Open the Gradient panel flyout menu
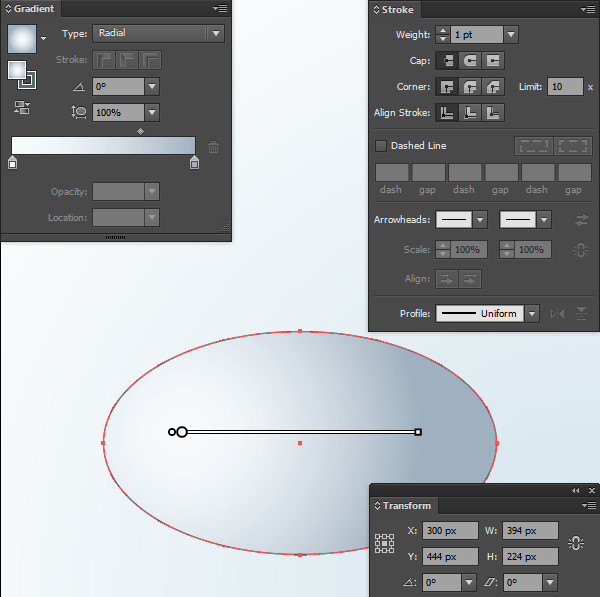The height and width of the screenshot is (597, 600). 220,8
